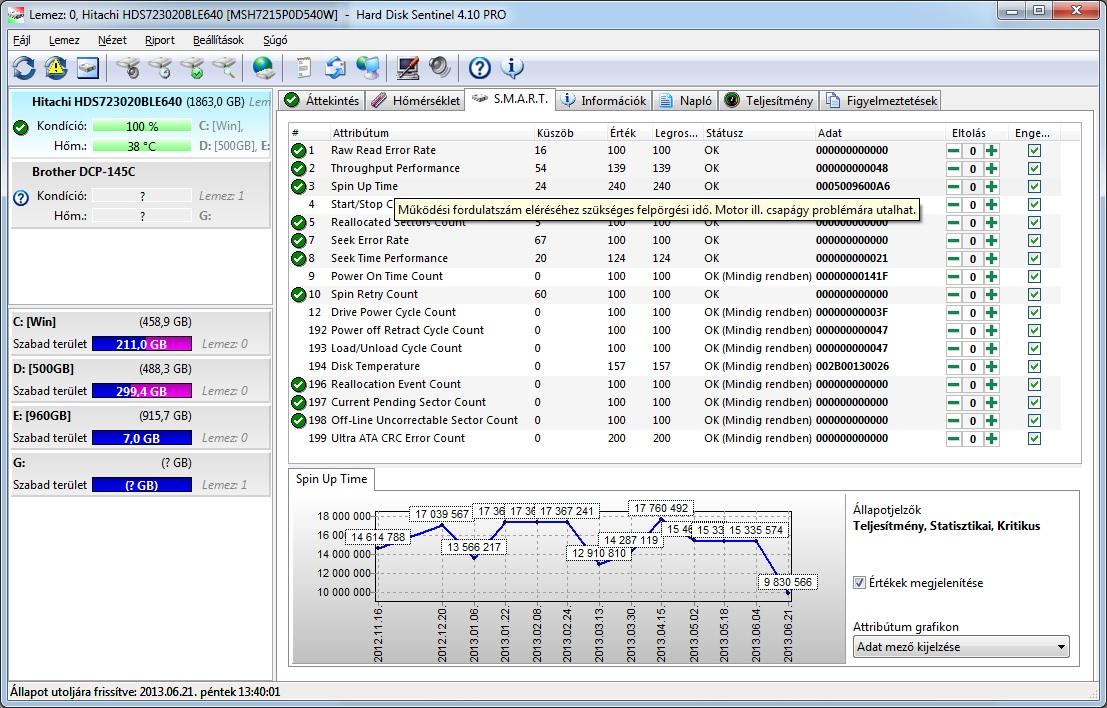1107x708 pixels.
Task: Click the text report document icon
Action: 304,68
